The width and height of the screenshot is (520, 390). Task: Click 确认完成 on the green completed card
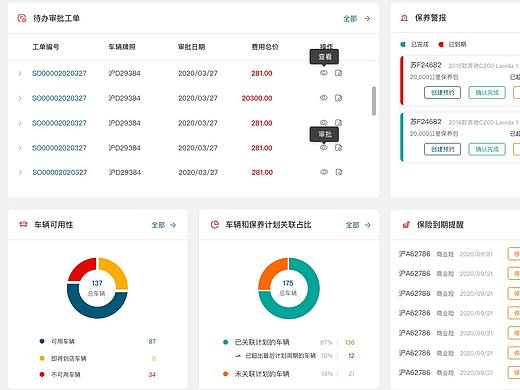(x=487, y=149)
